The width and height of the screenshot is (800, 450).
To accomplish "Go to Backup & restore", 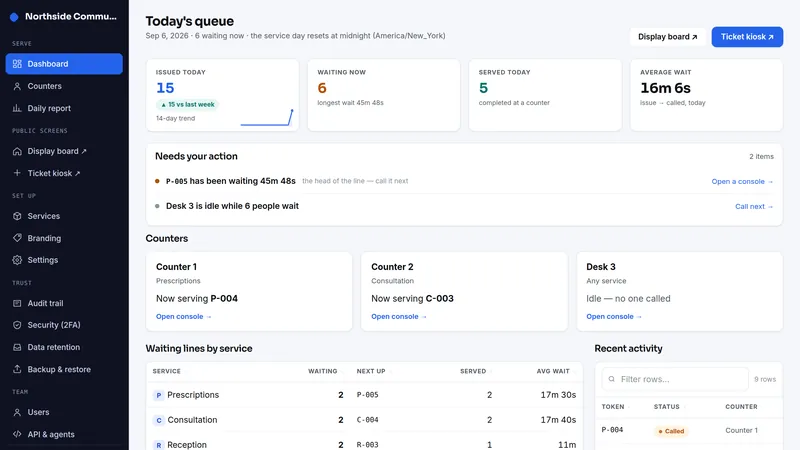I will click(64, 369).
